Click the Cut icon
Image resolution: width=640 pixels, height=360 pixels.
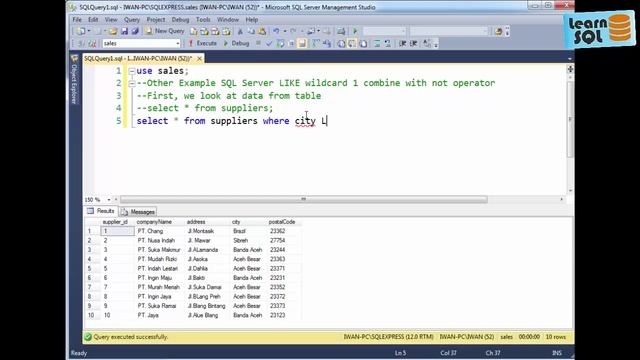pyautogui.click(x=240, y=31)
